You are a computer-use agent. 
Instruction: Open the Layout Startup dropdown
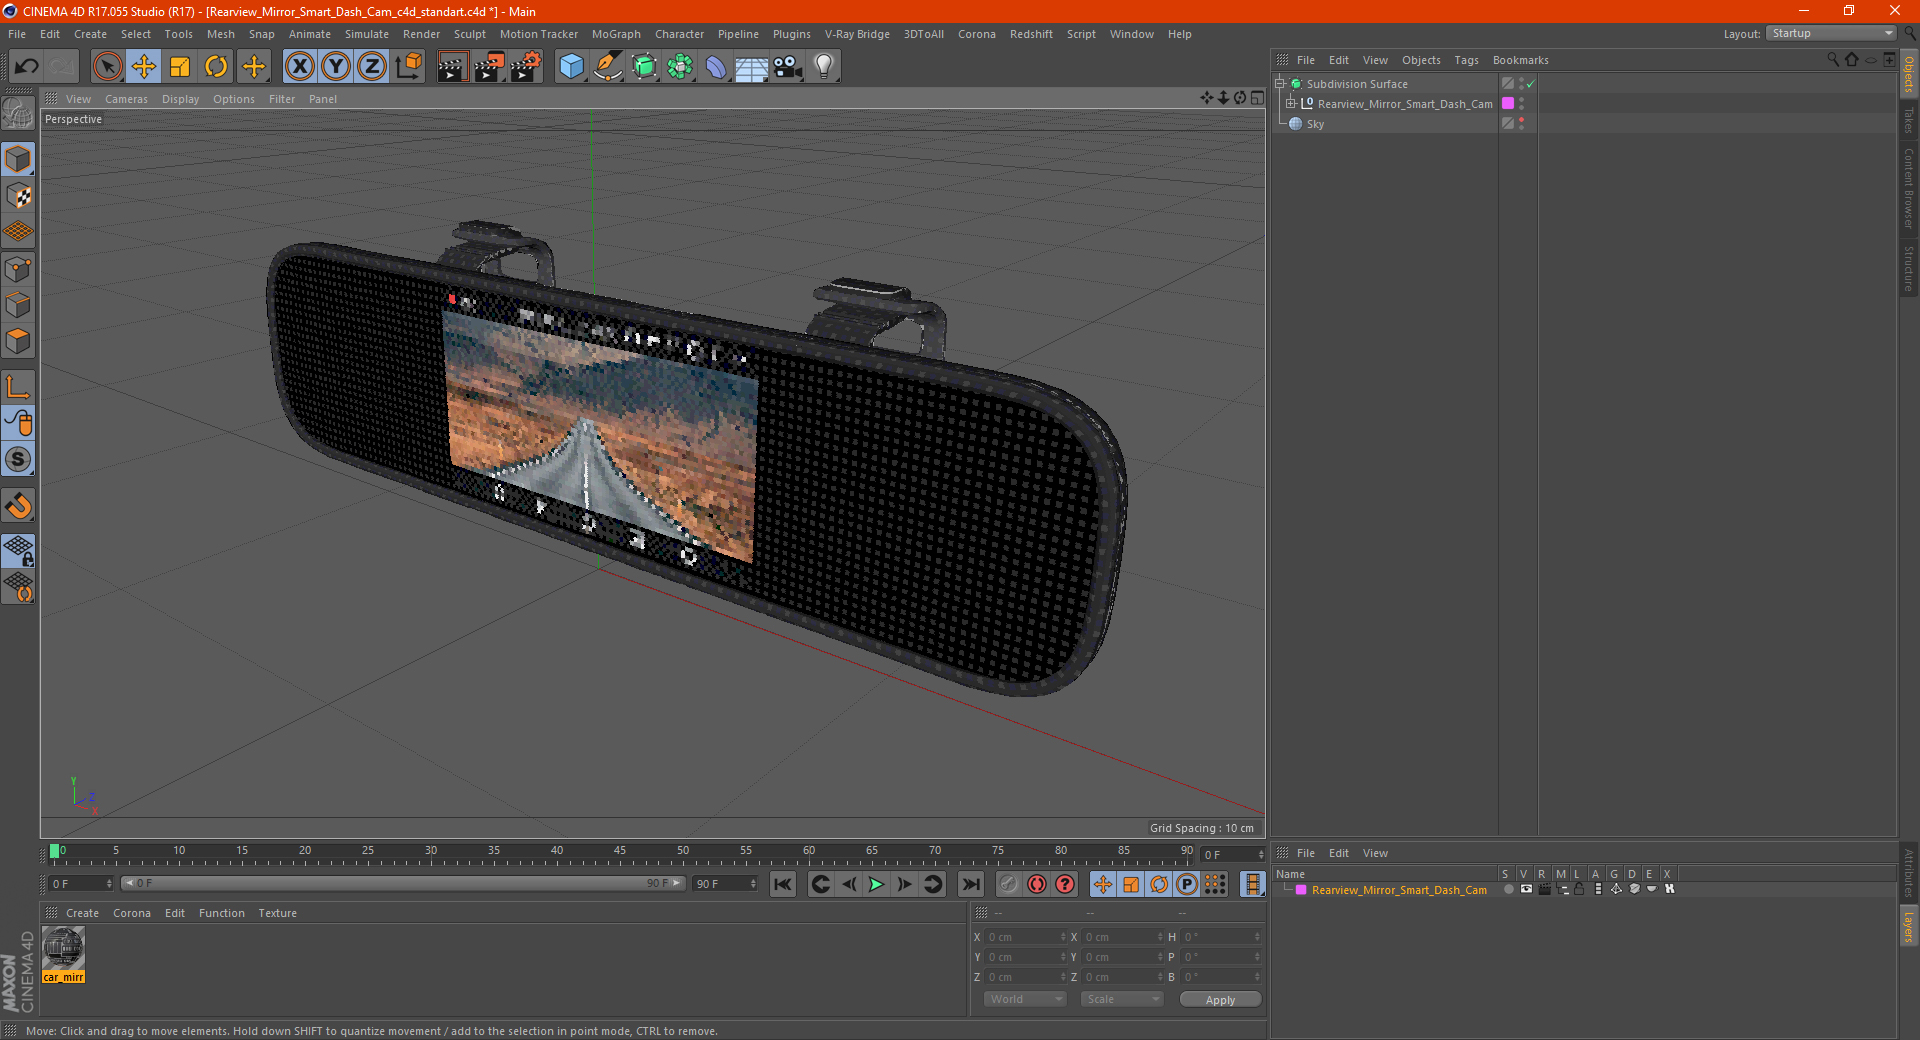pos(1832,34)
